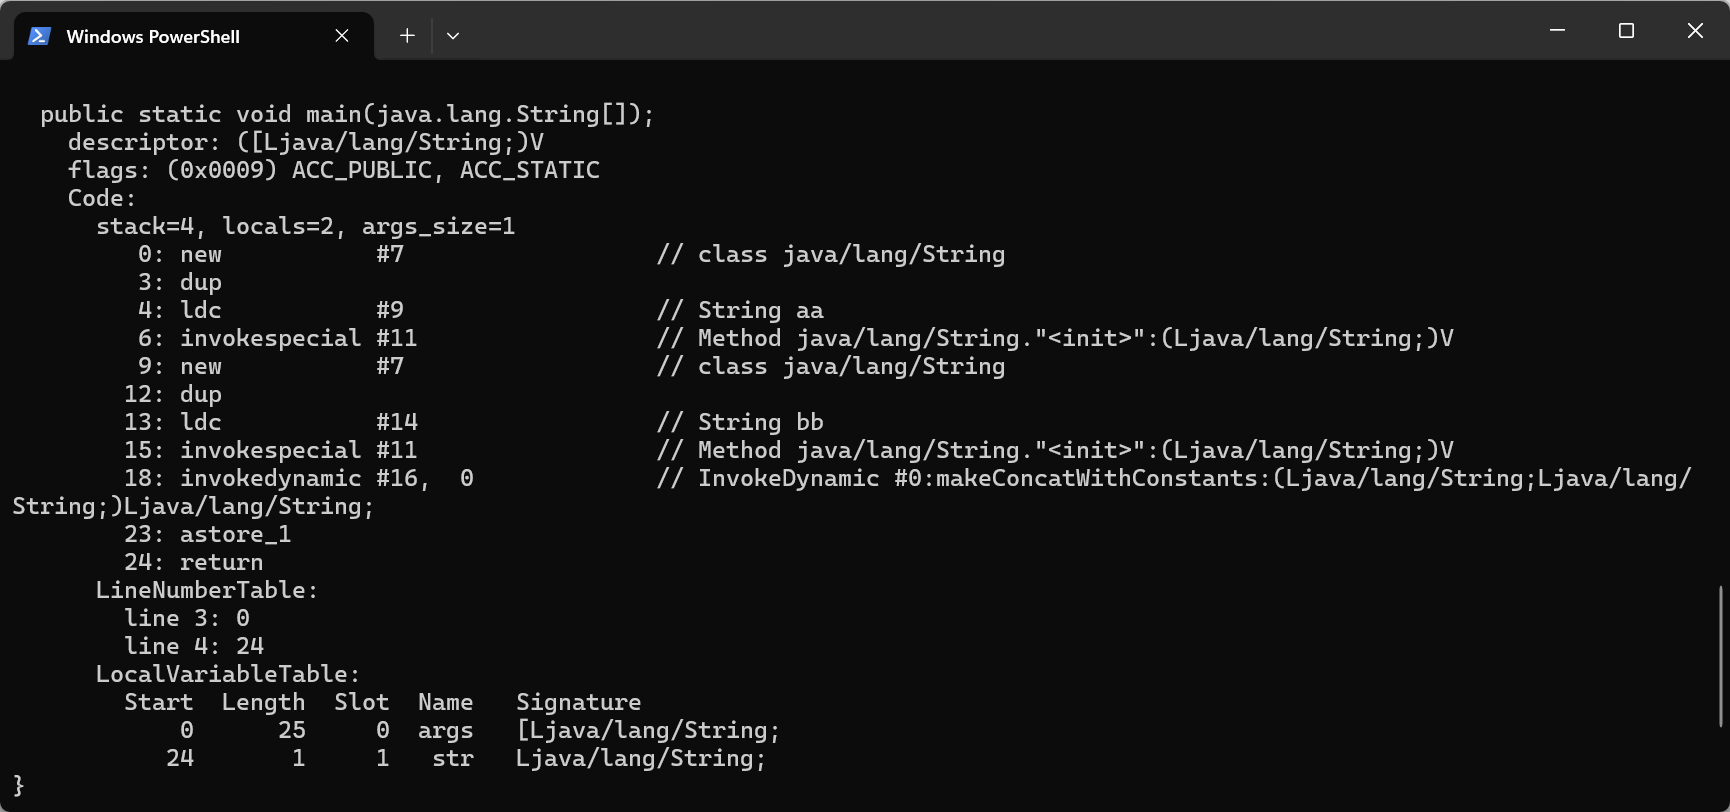Minimize the terminal window
This screenshot has width=1730, height=812.
[1557, 31]
